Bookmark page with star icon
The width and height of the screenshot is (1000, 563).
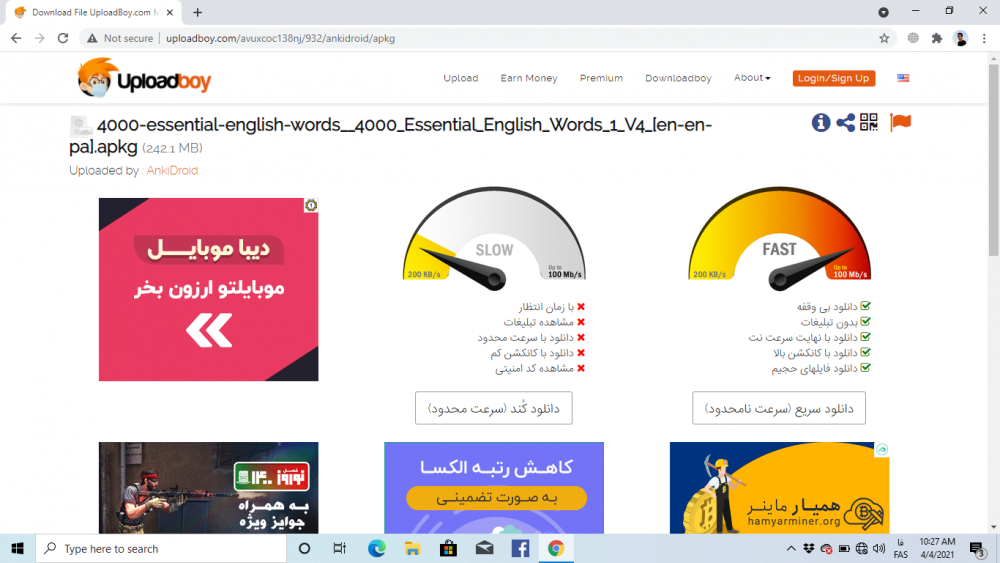tap(884, 38)
